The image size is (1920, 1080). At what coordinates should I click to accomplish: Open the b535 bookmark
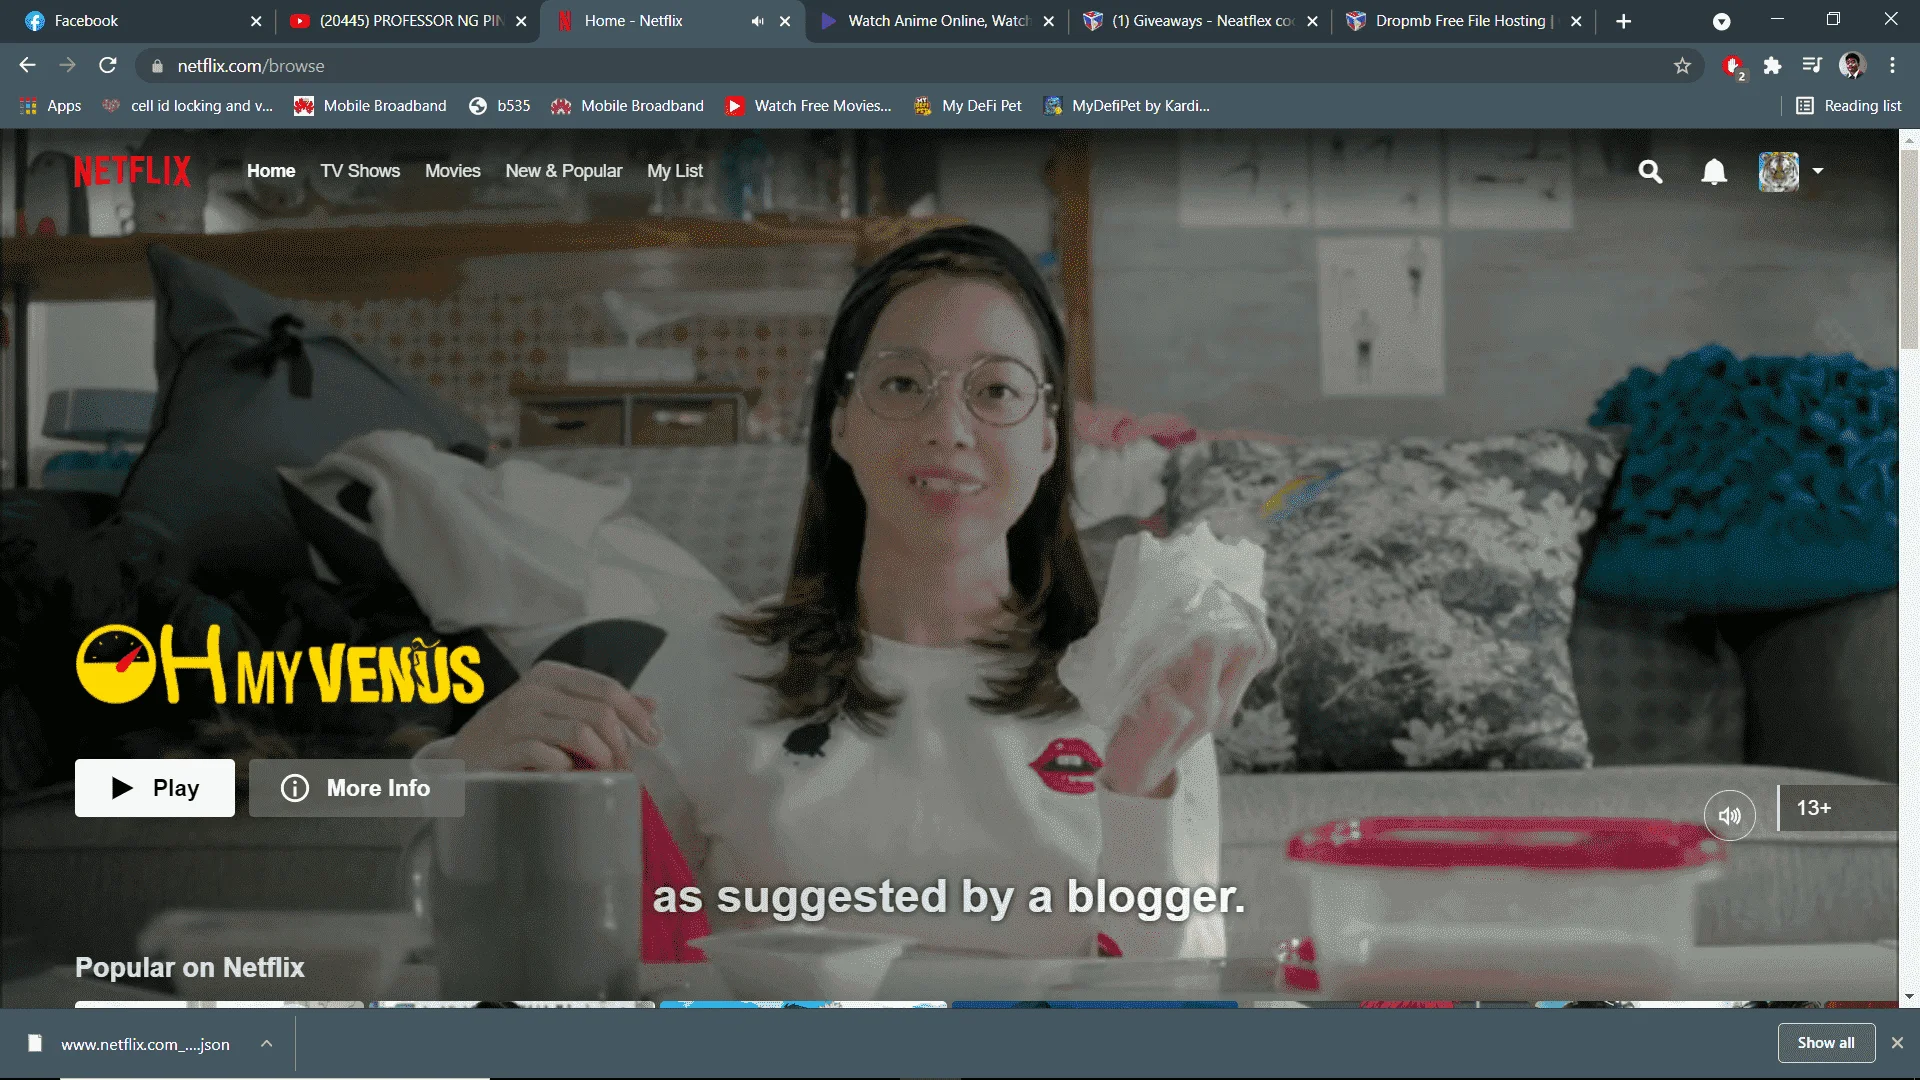pos(500,106)
